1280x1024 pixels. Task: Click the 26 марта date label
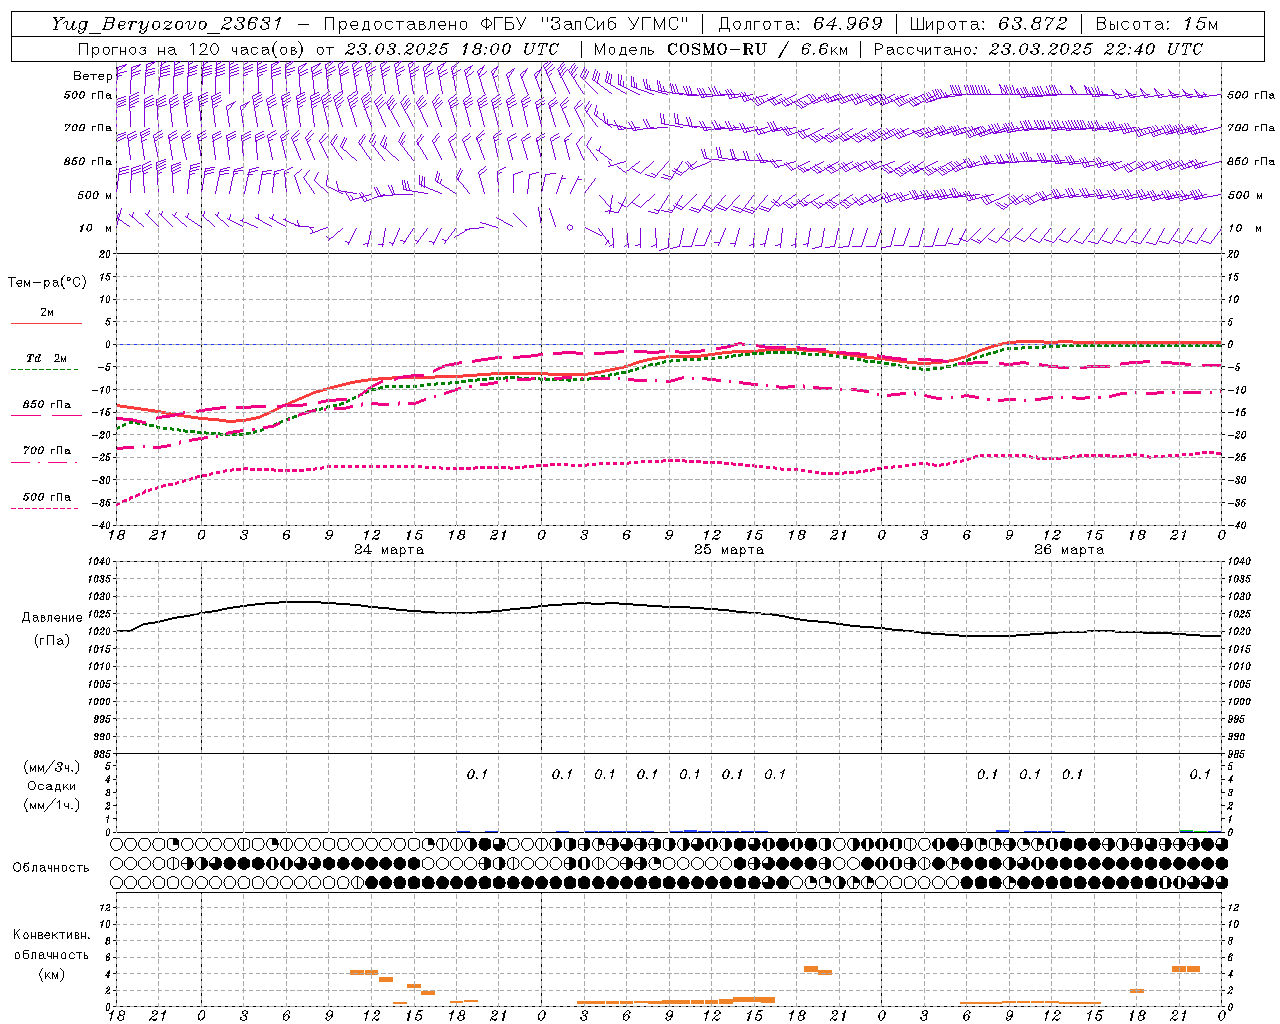point(1069,550)
